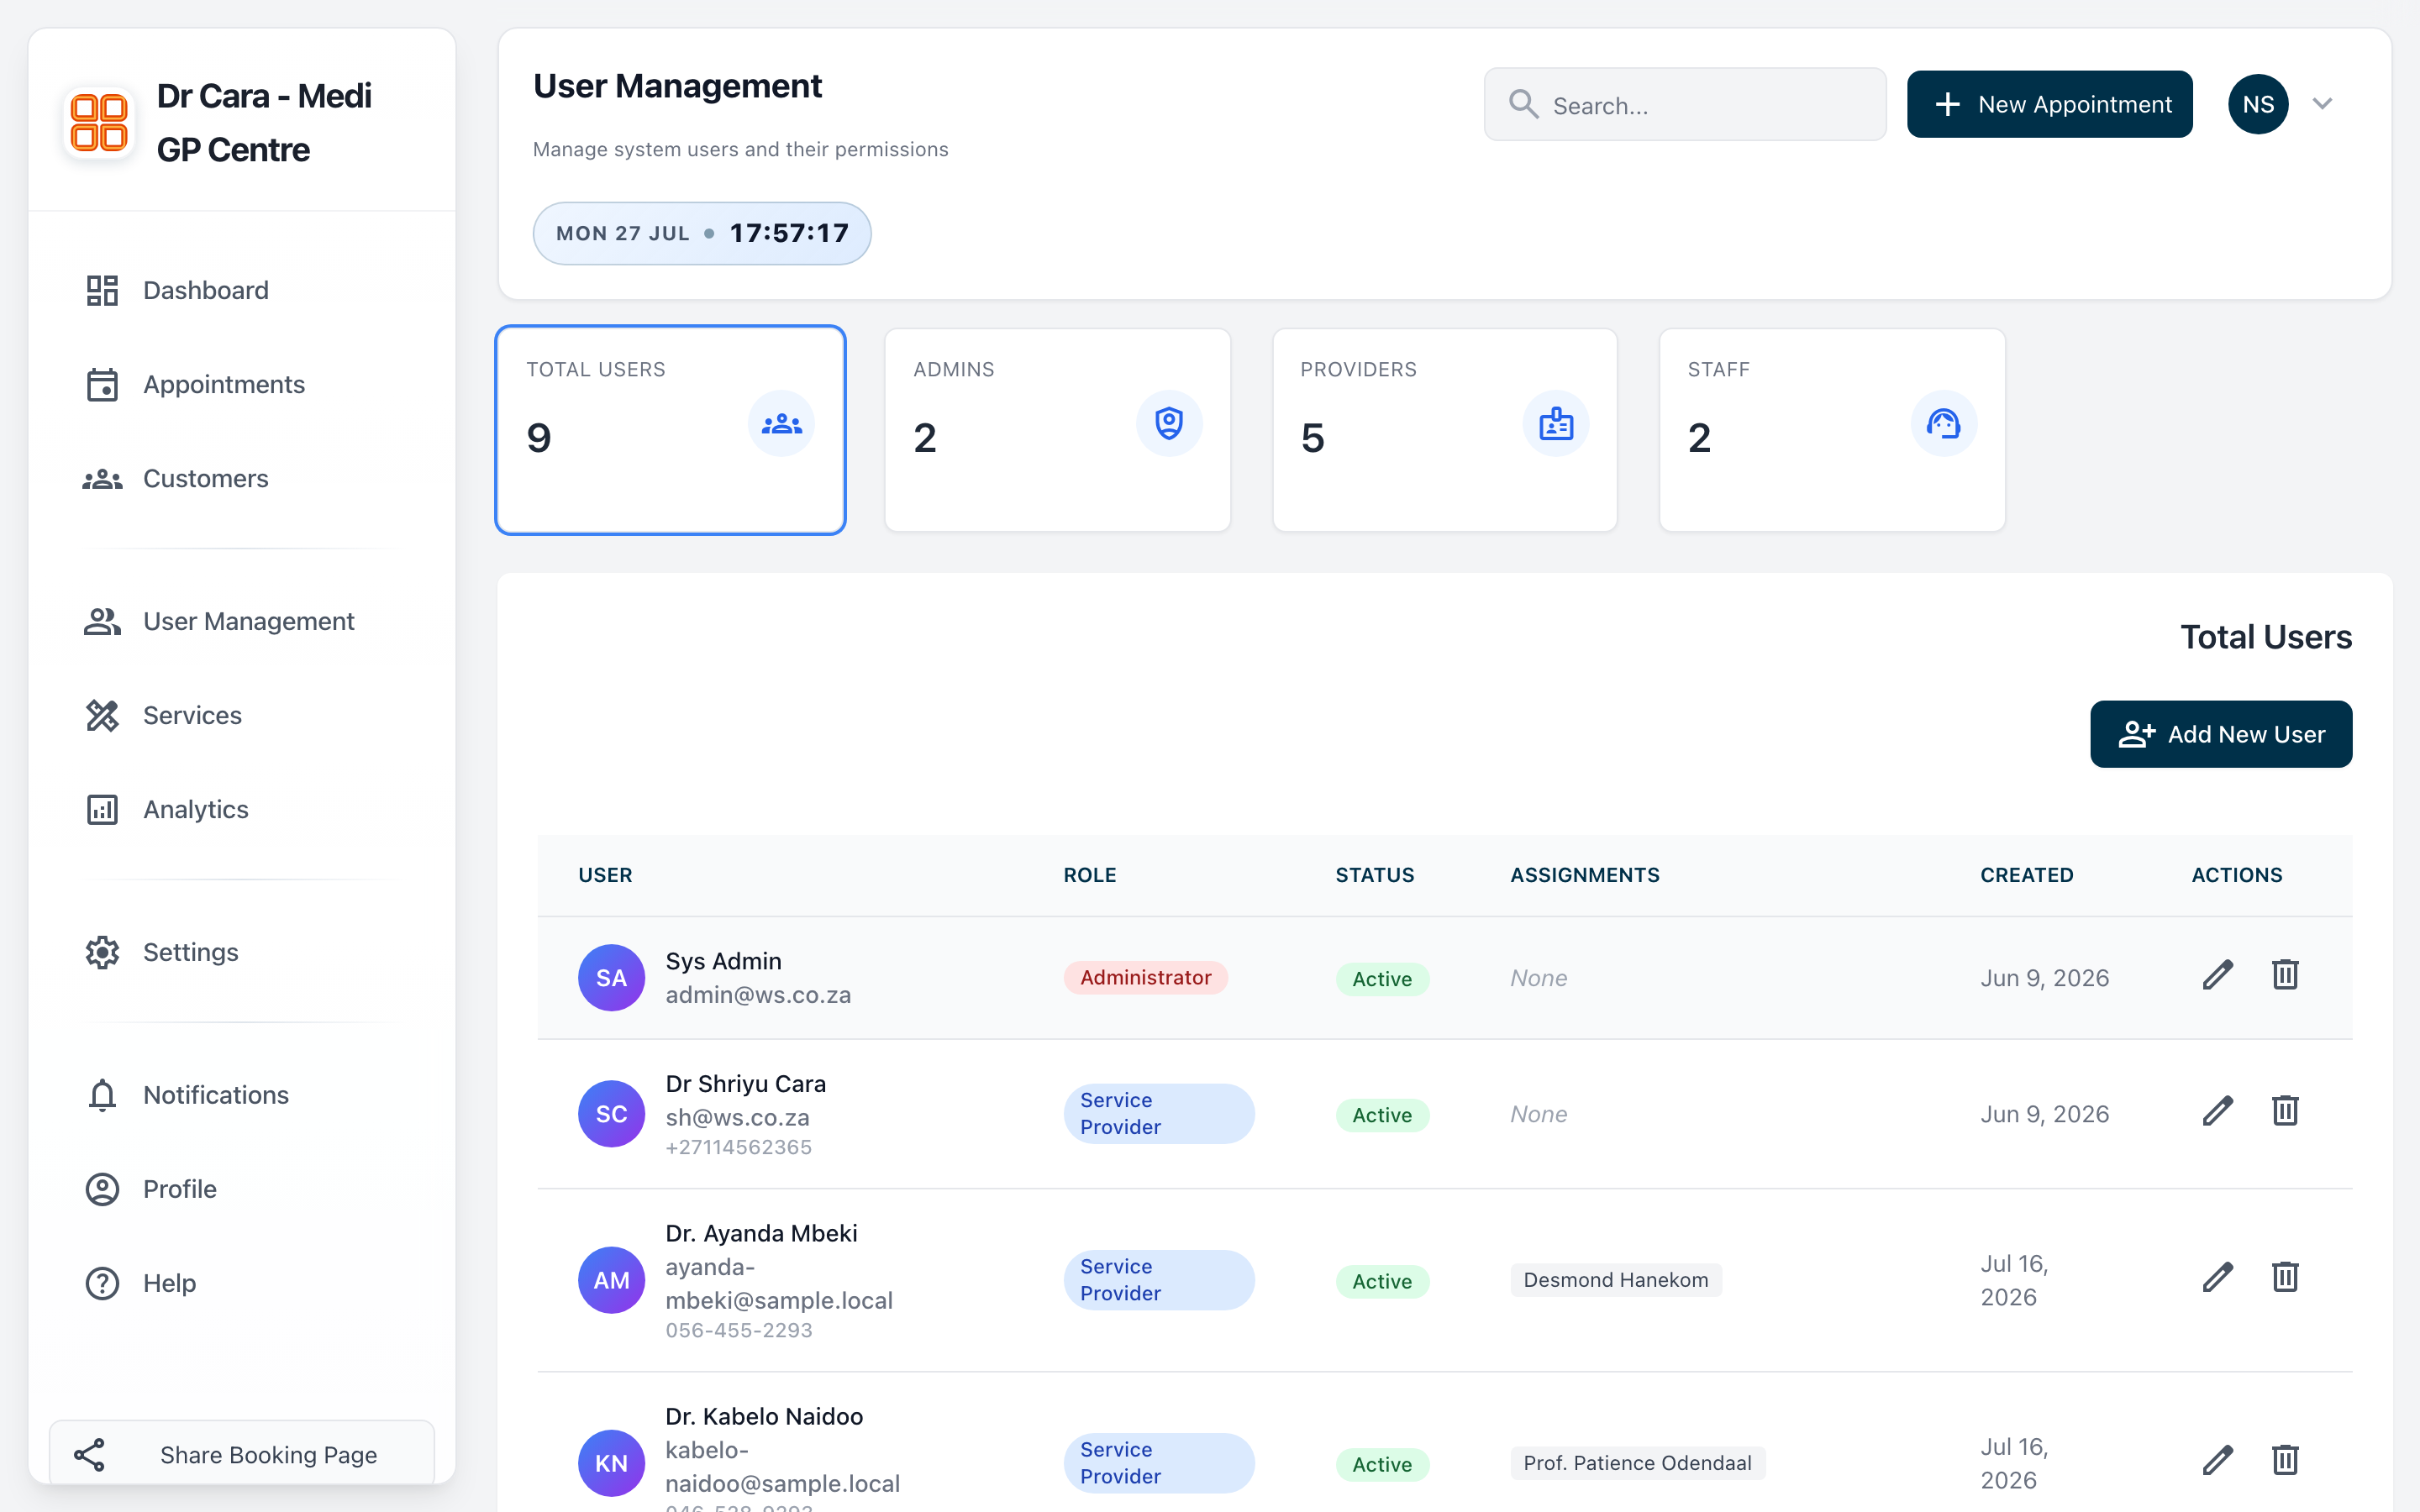
Task: Click the shield icon on the Admins card
Action: pos(1168,424)
